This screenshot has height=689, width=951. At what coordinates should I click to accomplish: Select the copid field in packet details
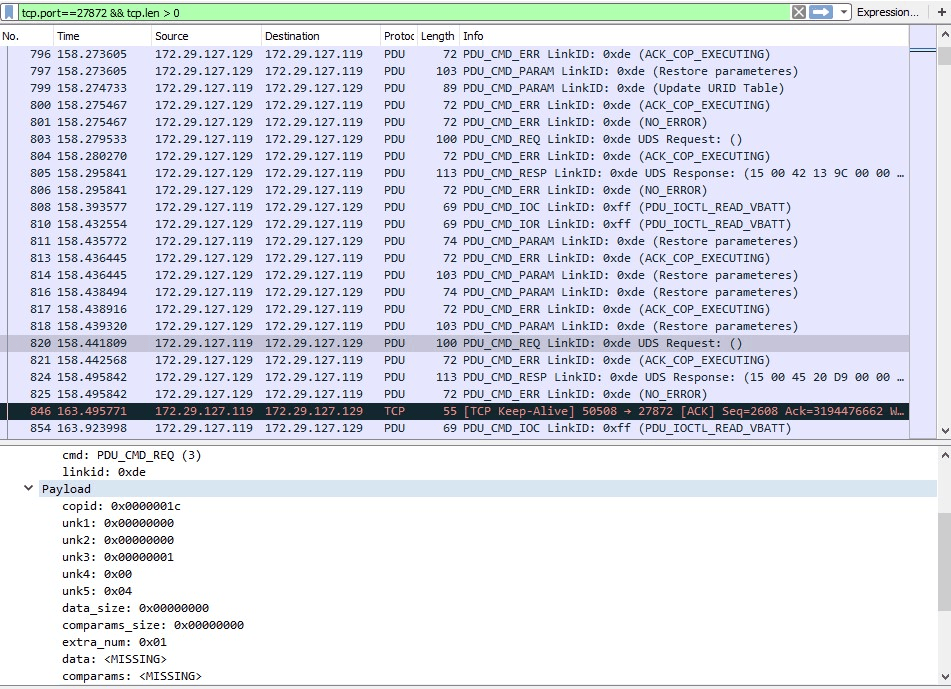point(121,506)
